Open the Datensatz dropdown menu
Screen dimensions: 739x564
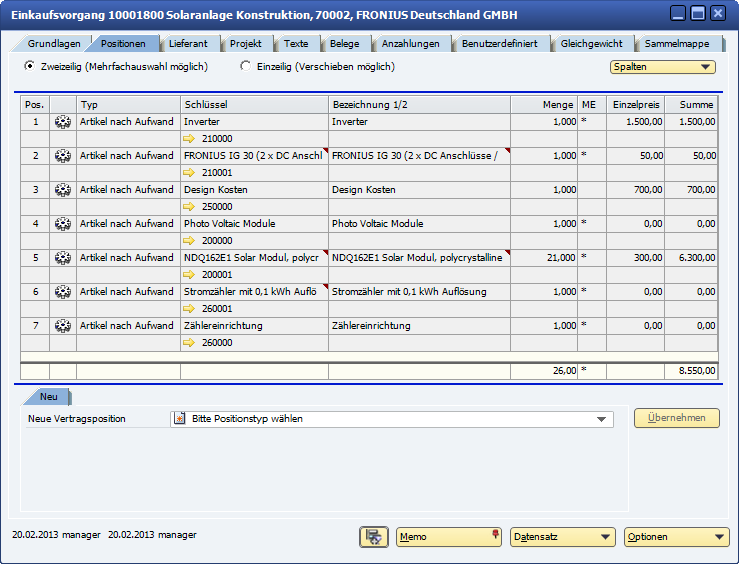click(x=562, y=537)
